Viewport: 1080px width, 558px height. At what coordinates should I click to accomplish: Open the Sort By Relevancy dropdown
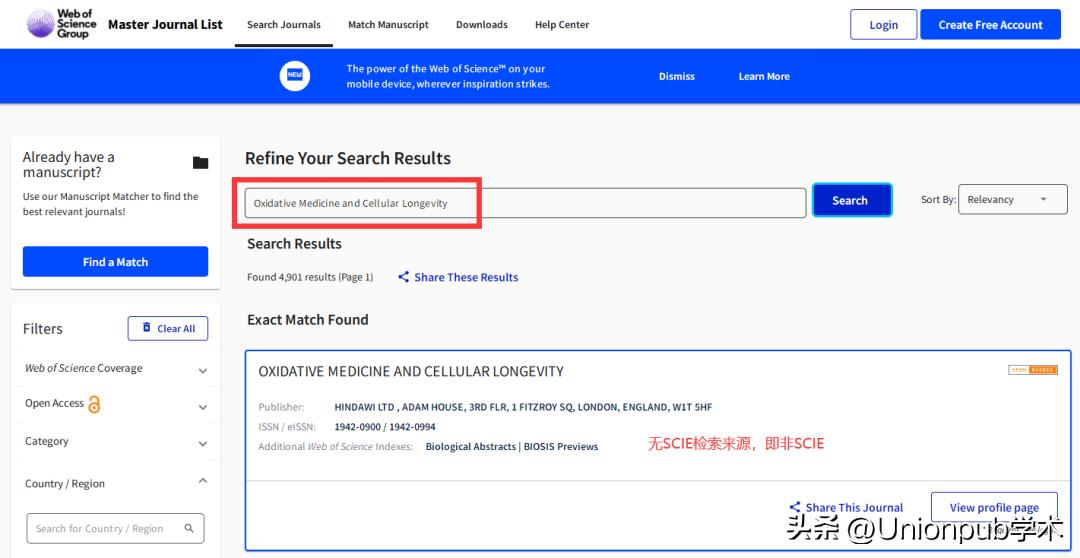click(x=1012, y=200)
